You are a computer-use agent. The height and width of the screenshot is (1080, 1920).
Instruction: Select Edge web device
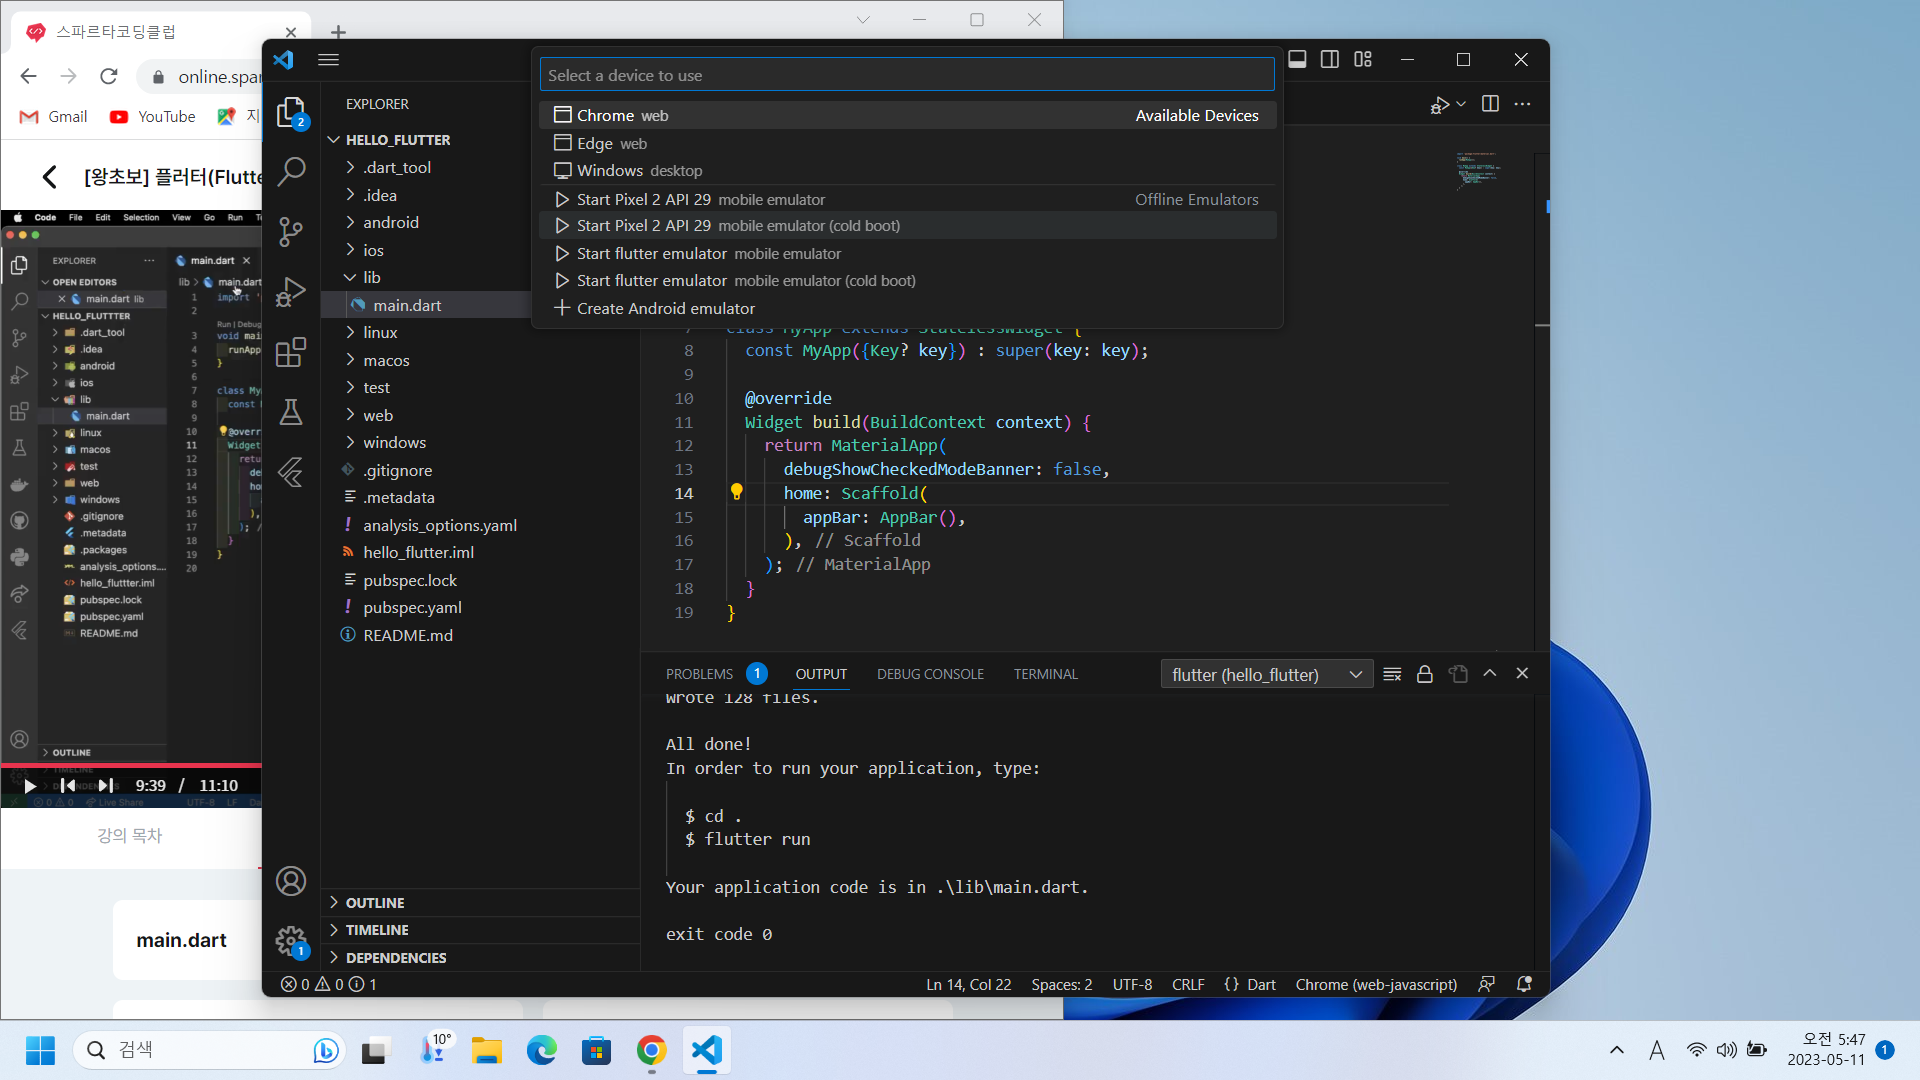pos(908,144)
